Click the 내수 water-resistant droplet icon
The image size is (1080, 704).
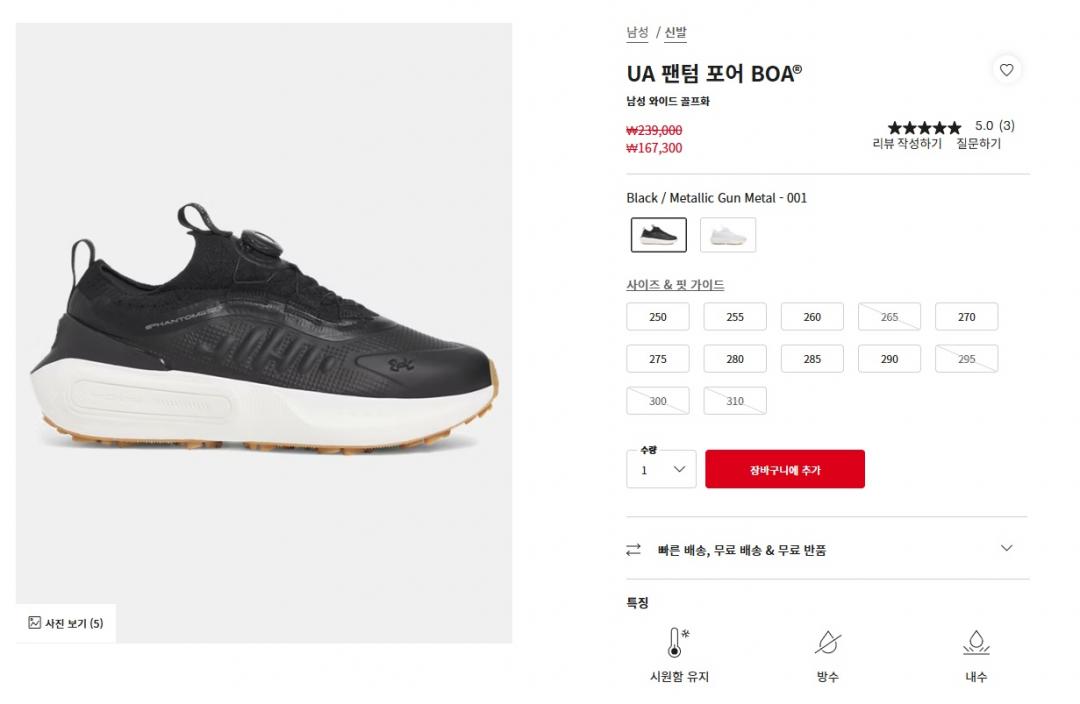tap(976, 642)
